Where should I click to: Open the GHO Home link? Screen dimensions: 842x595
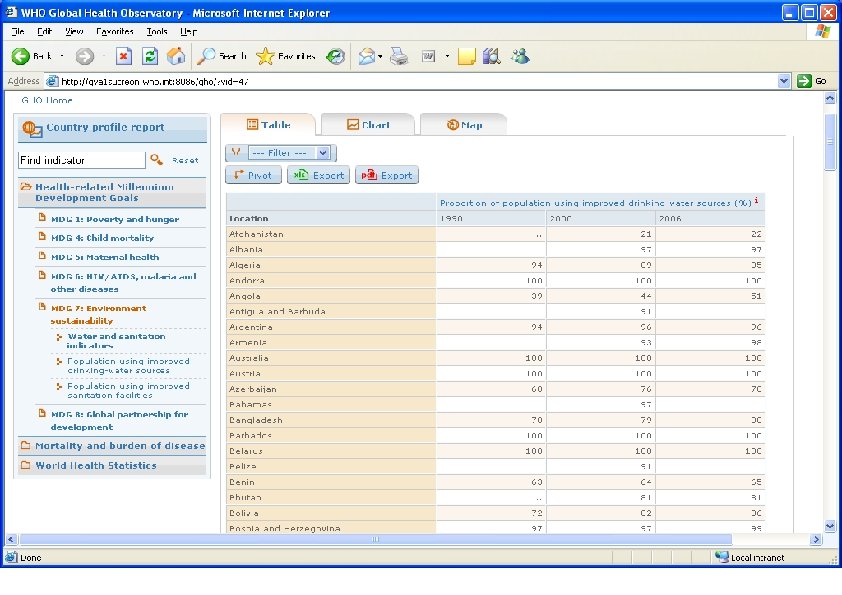coord(47,100)
